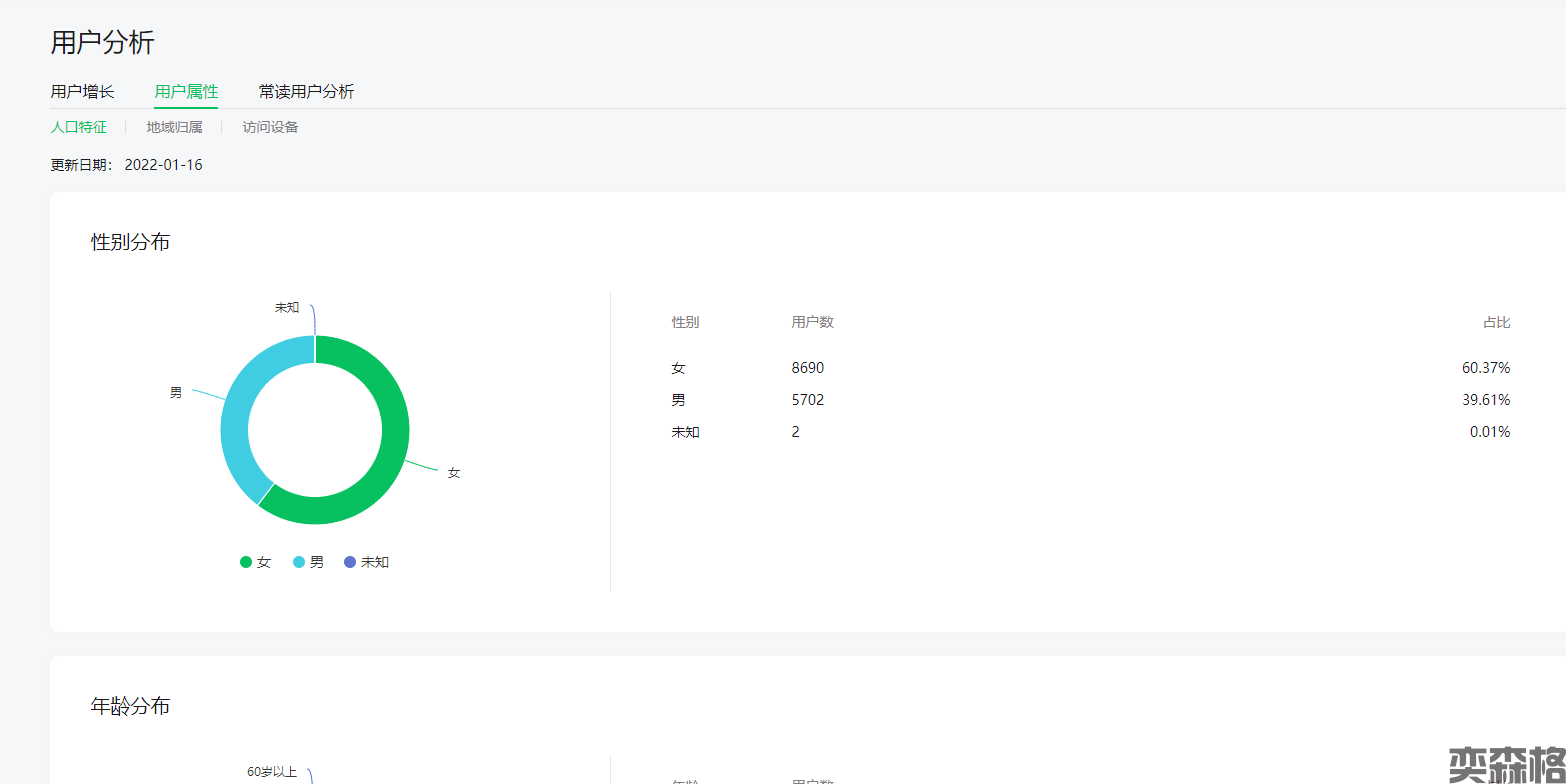Go to the 访问设备 sub-tab

tap(270, 127)
